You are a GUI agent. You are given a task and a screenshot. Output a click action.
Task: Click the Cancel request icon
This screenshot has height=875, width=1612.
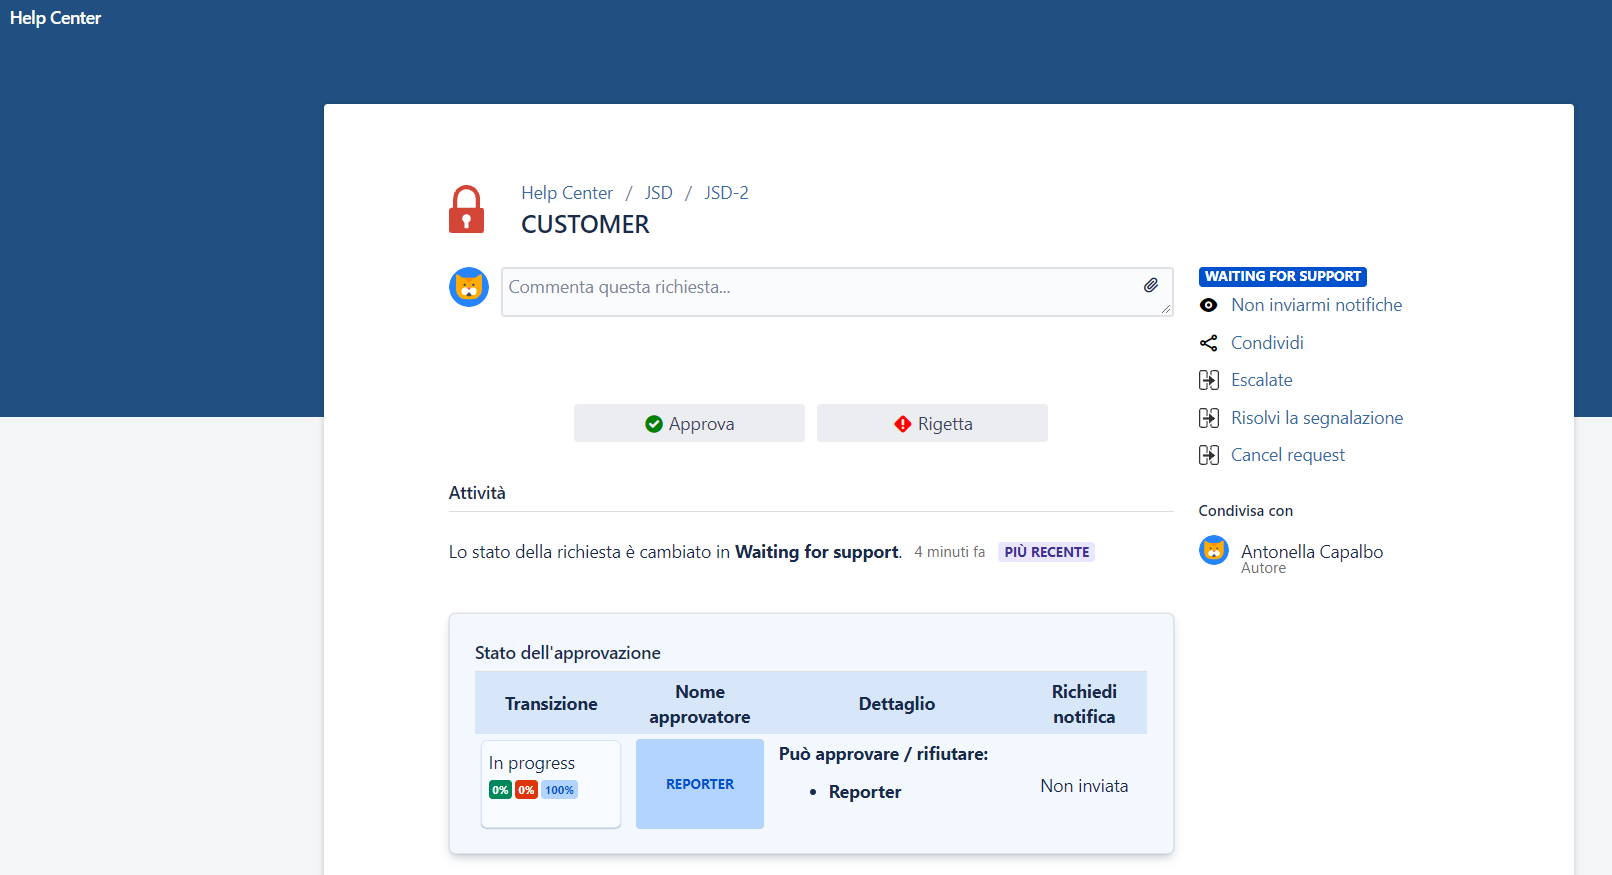click(x=1208, y=455)
